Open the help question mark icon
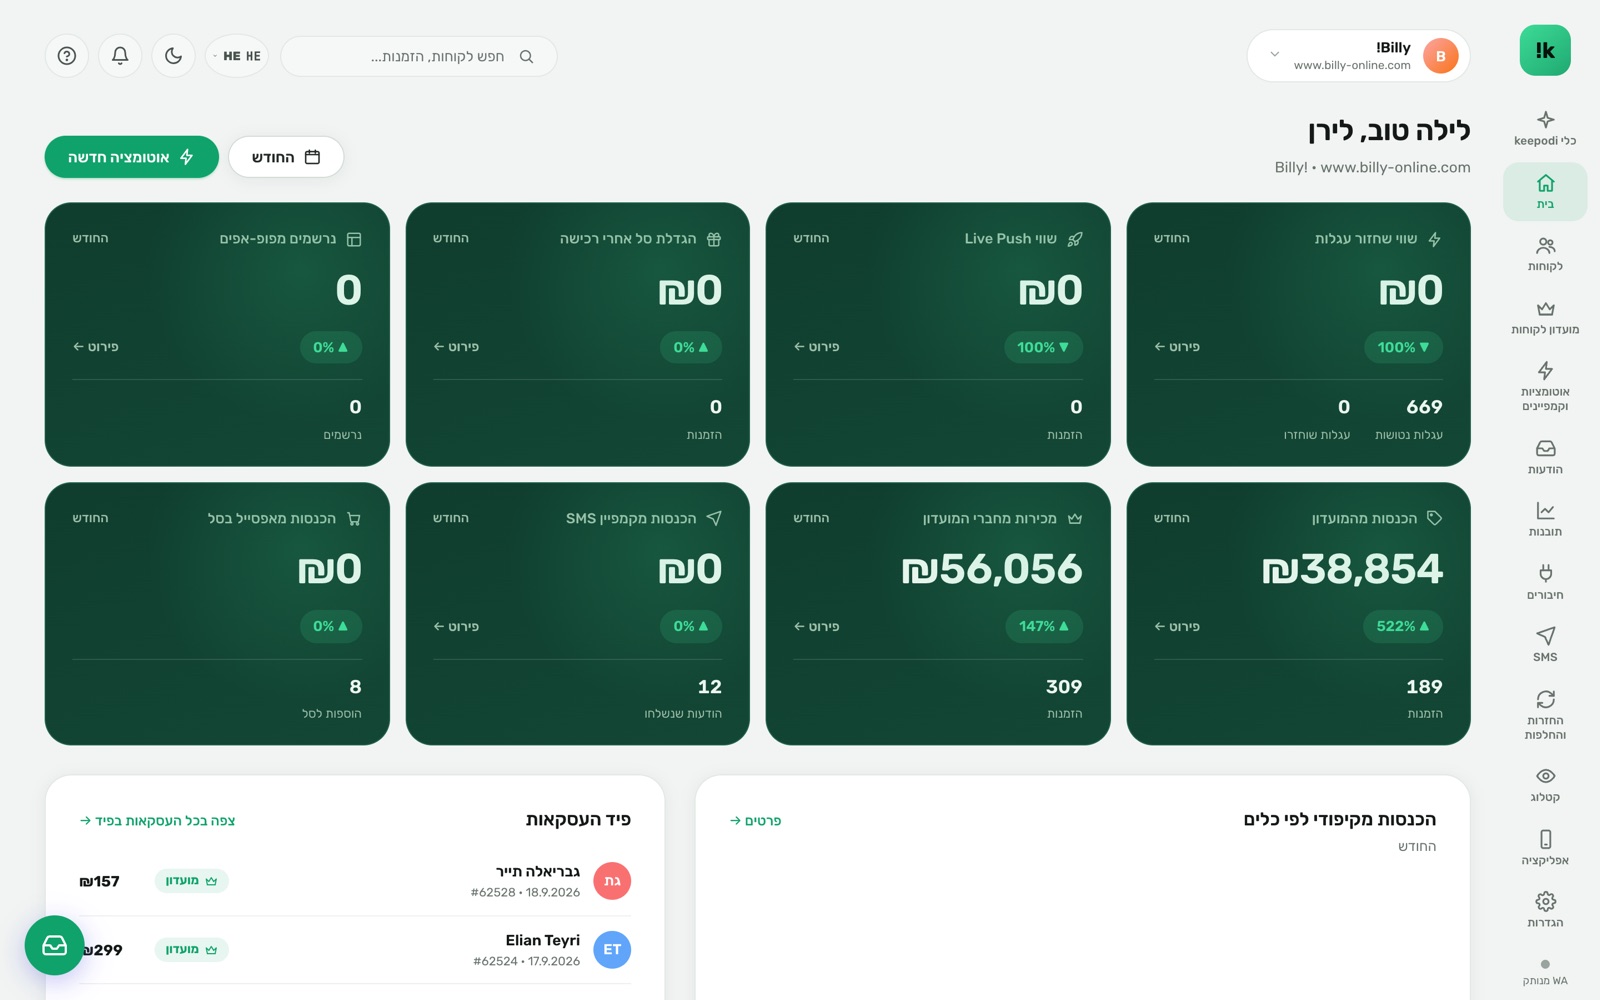The width and height of the screenshot is (1600, 1000). pos(67,56)
